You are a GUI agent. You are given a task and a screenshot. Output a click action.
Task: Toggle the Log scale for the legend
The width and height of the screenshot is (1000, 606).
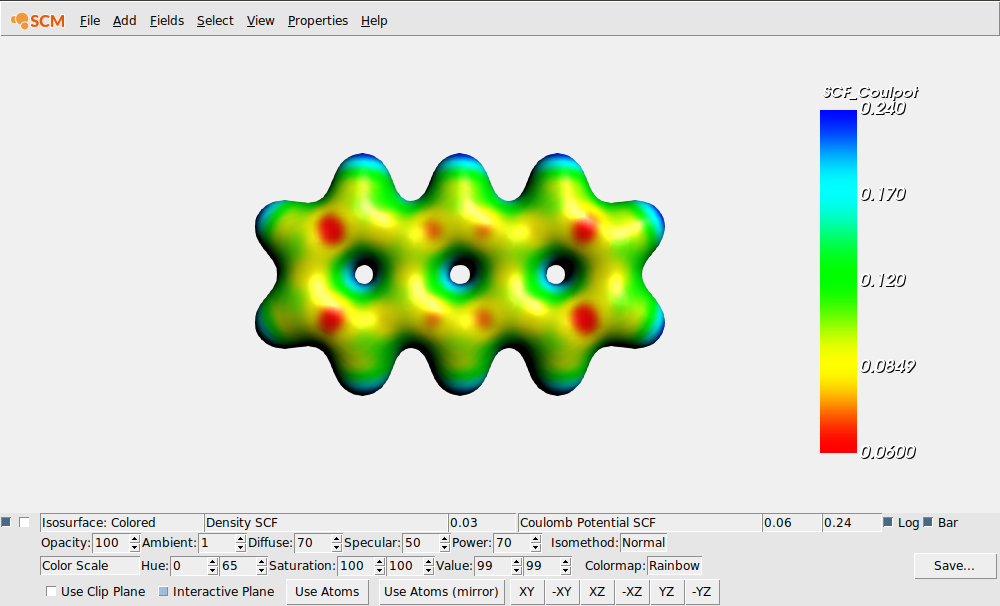[887, 521]
